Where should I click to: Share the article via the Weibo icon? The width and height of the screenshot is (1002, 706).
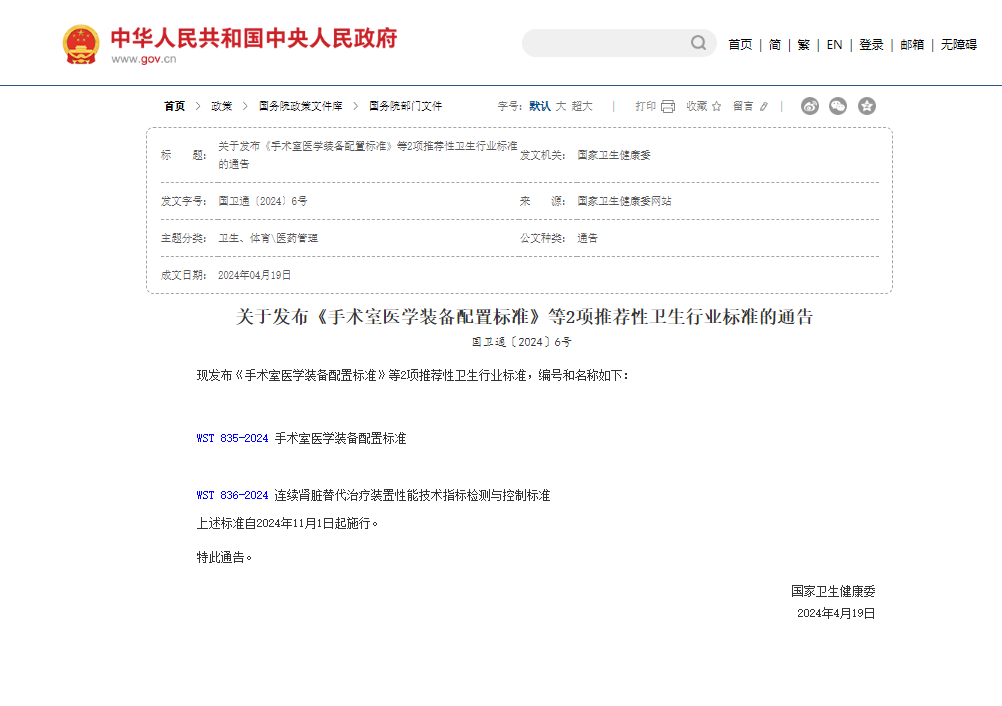811,106
